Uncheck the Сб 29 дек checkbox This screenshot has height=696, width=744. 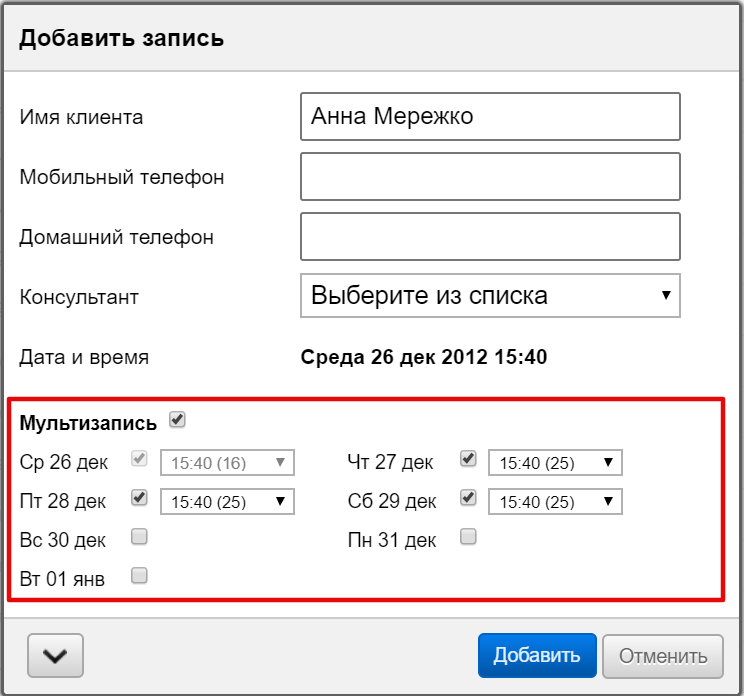pyautogui.click(x=467, y=497)
